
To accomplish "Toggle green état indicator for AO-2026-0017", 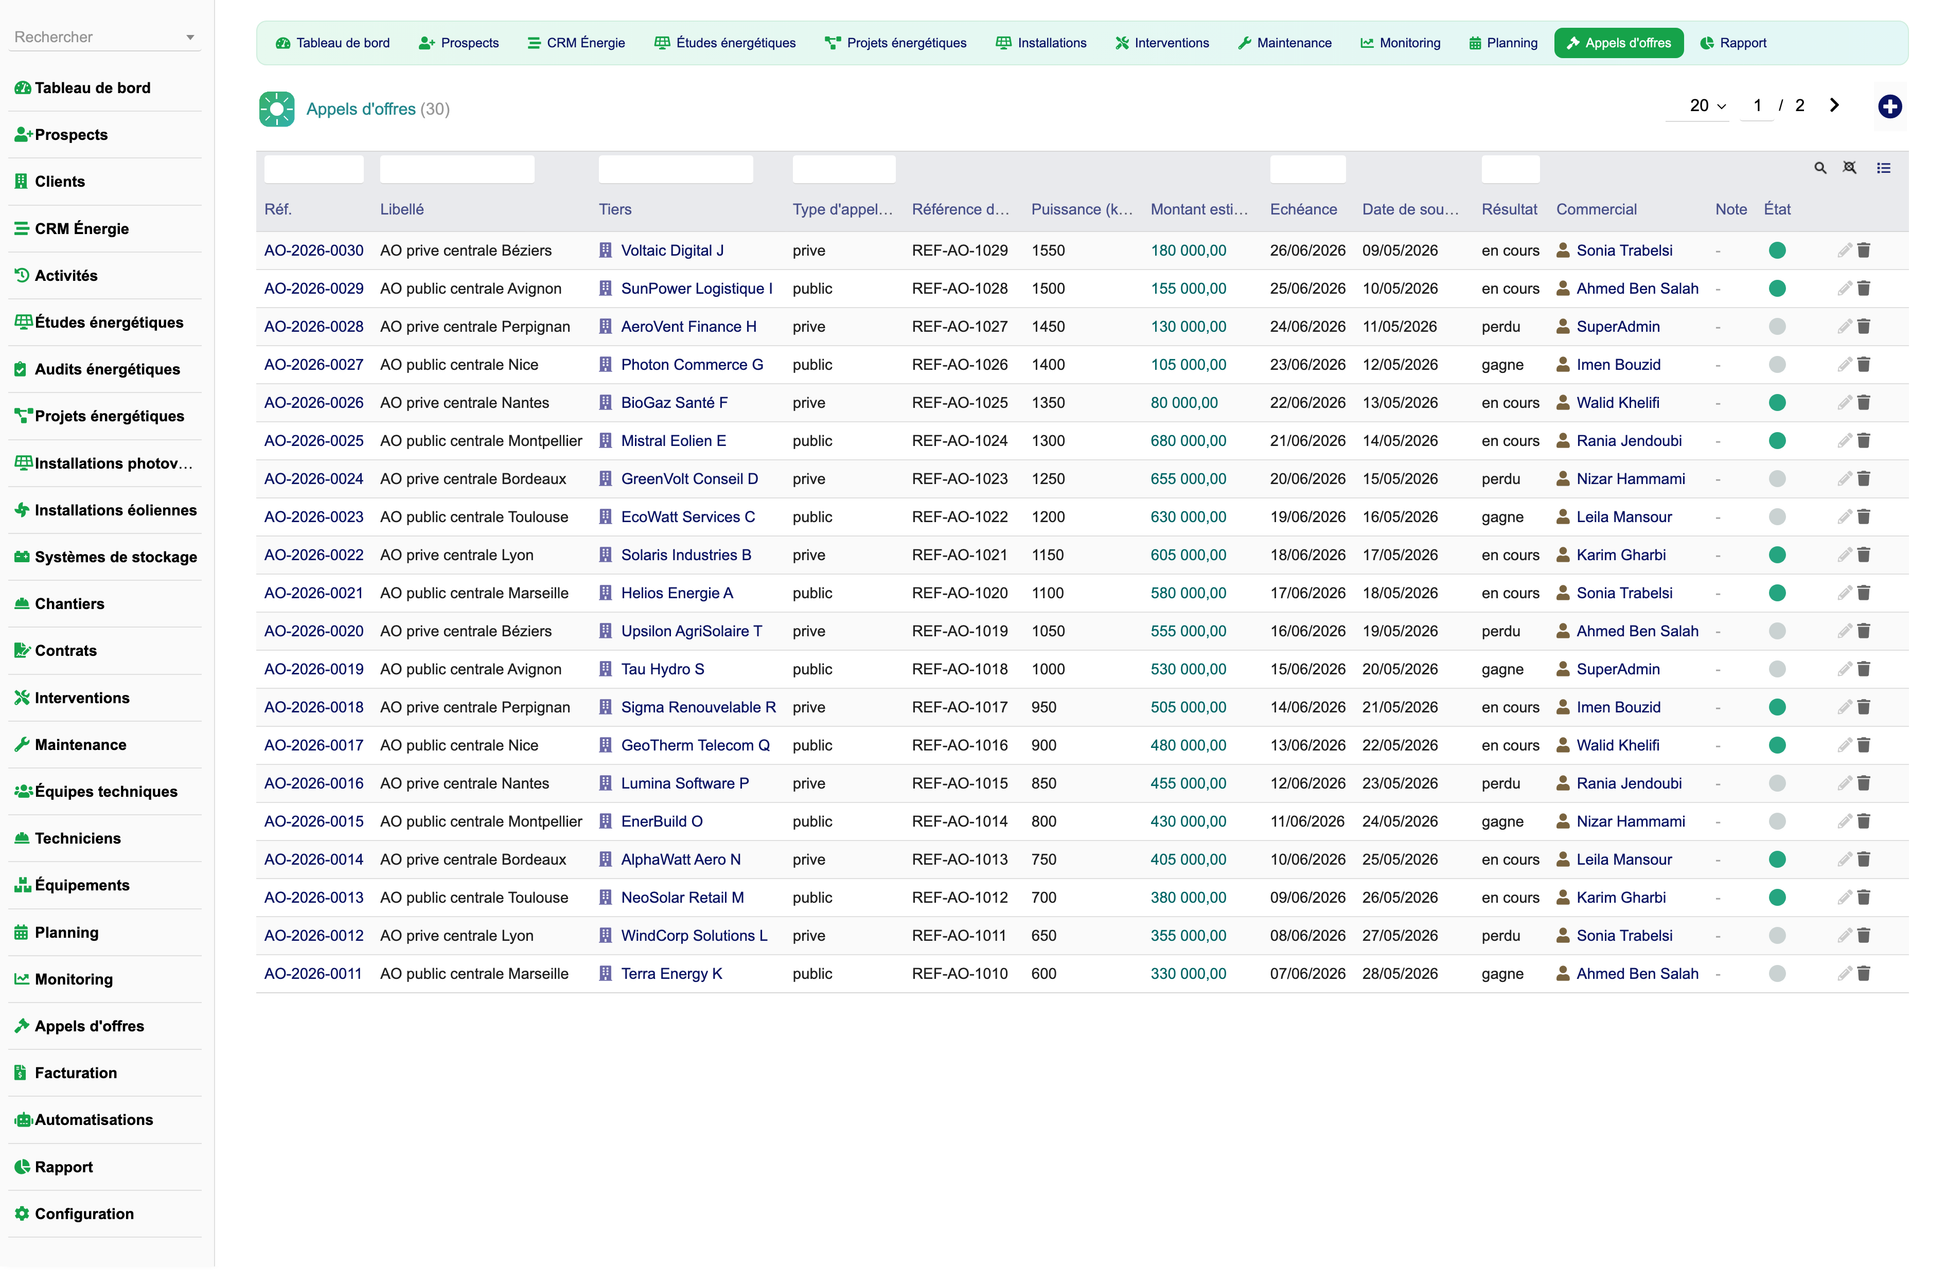I will pyautogui.click(x=1777, y=746).
